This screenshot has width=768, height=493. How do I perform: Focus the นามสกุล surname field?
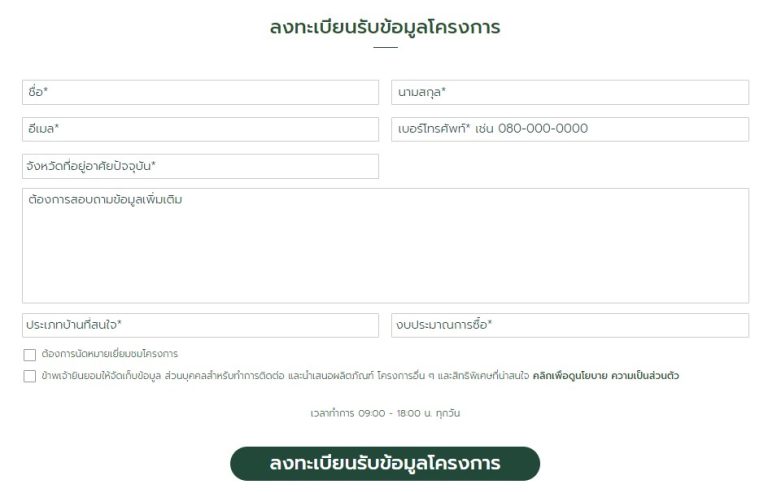click(570, 92)
